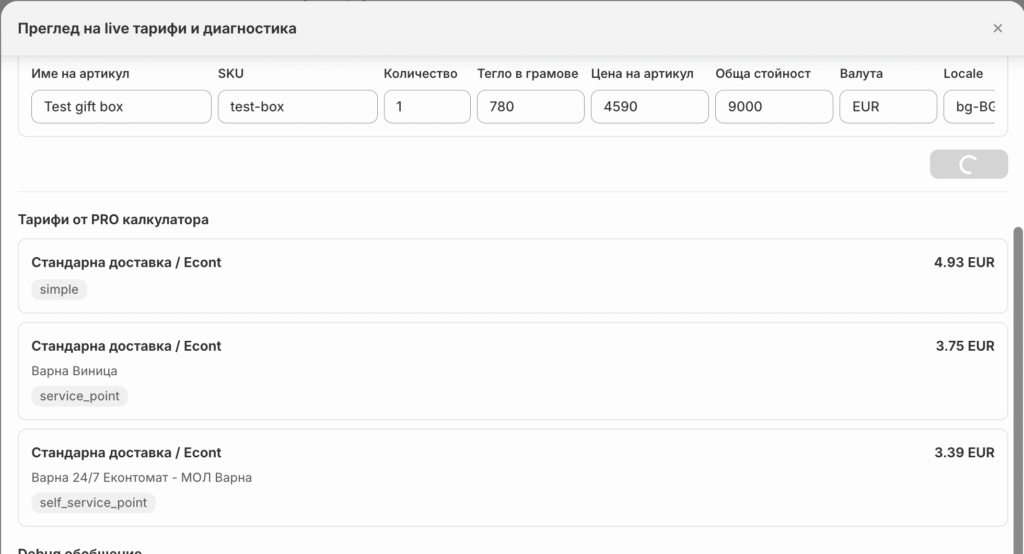Click the loading spinner button

tap(968, 164)
